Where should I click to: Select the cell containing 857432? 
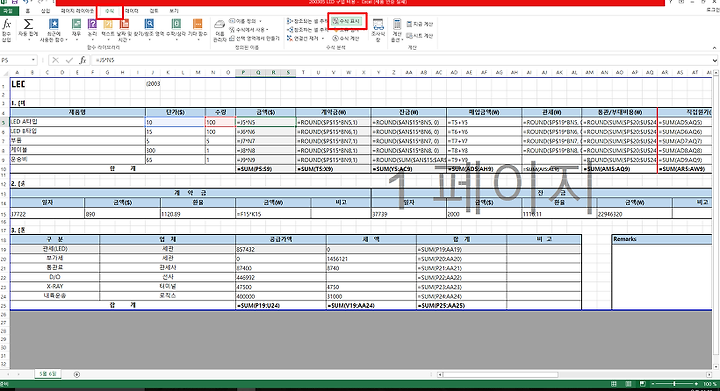281,249
